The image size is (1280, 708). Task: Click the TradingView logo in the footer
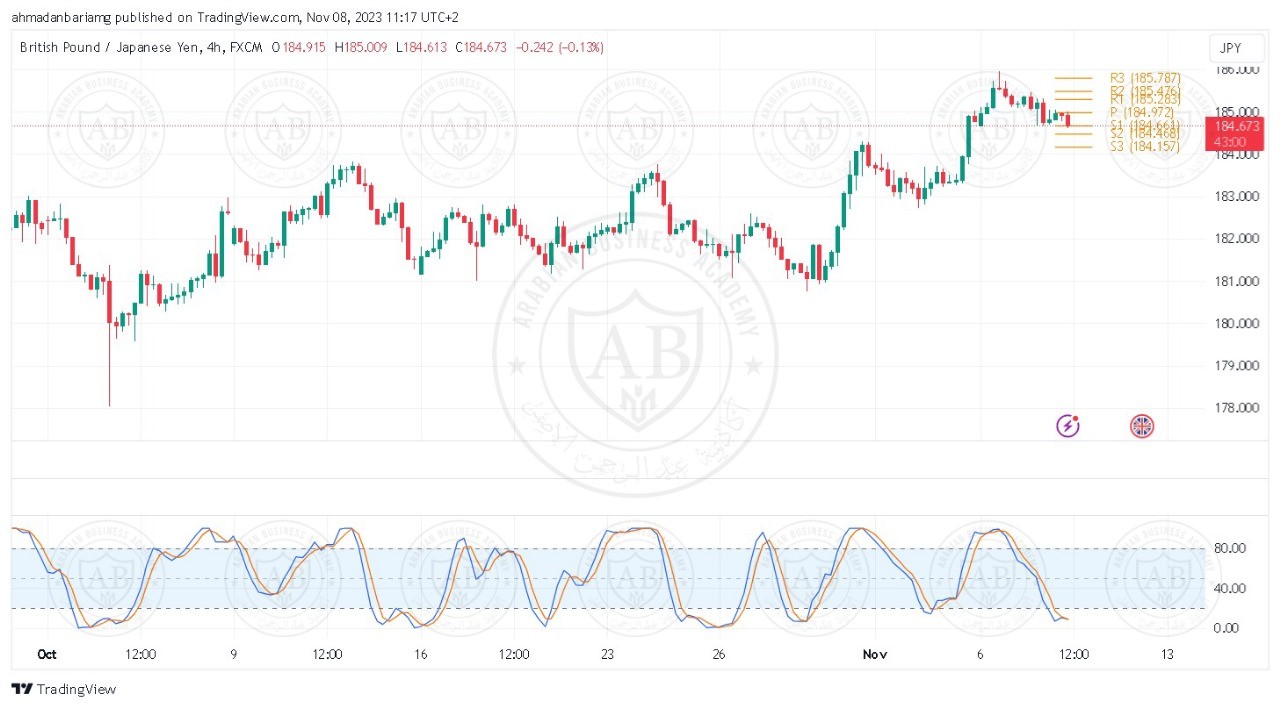(x=64, y=689)
